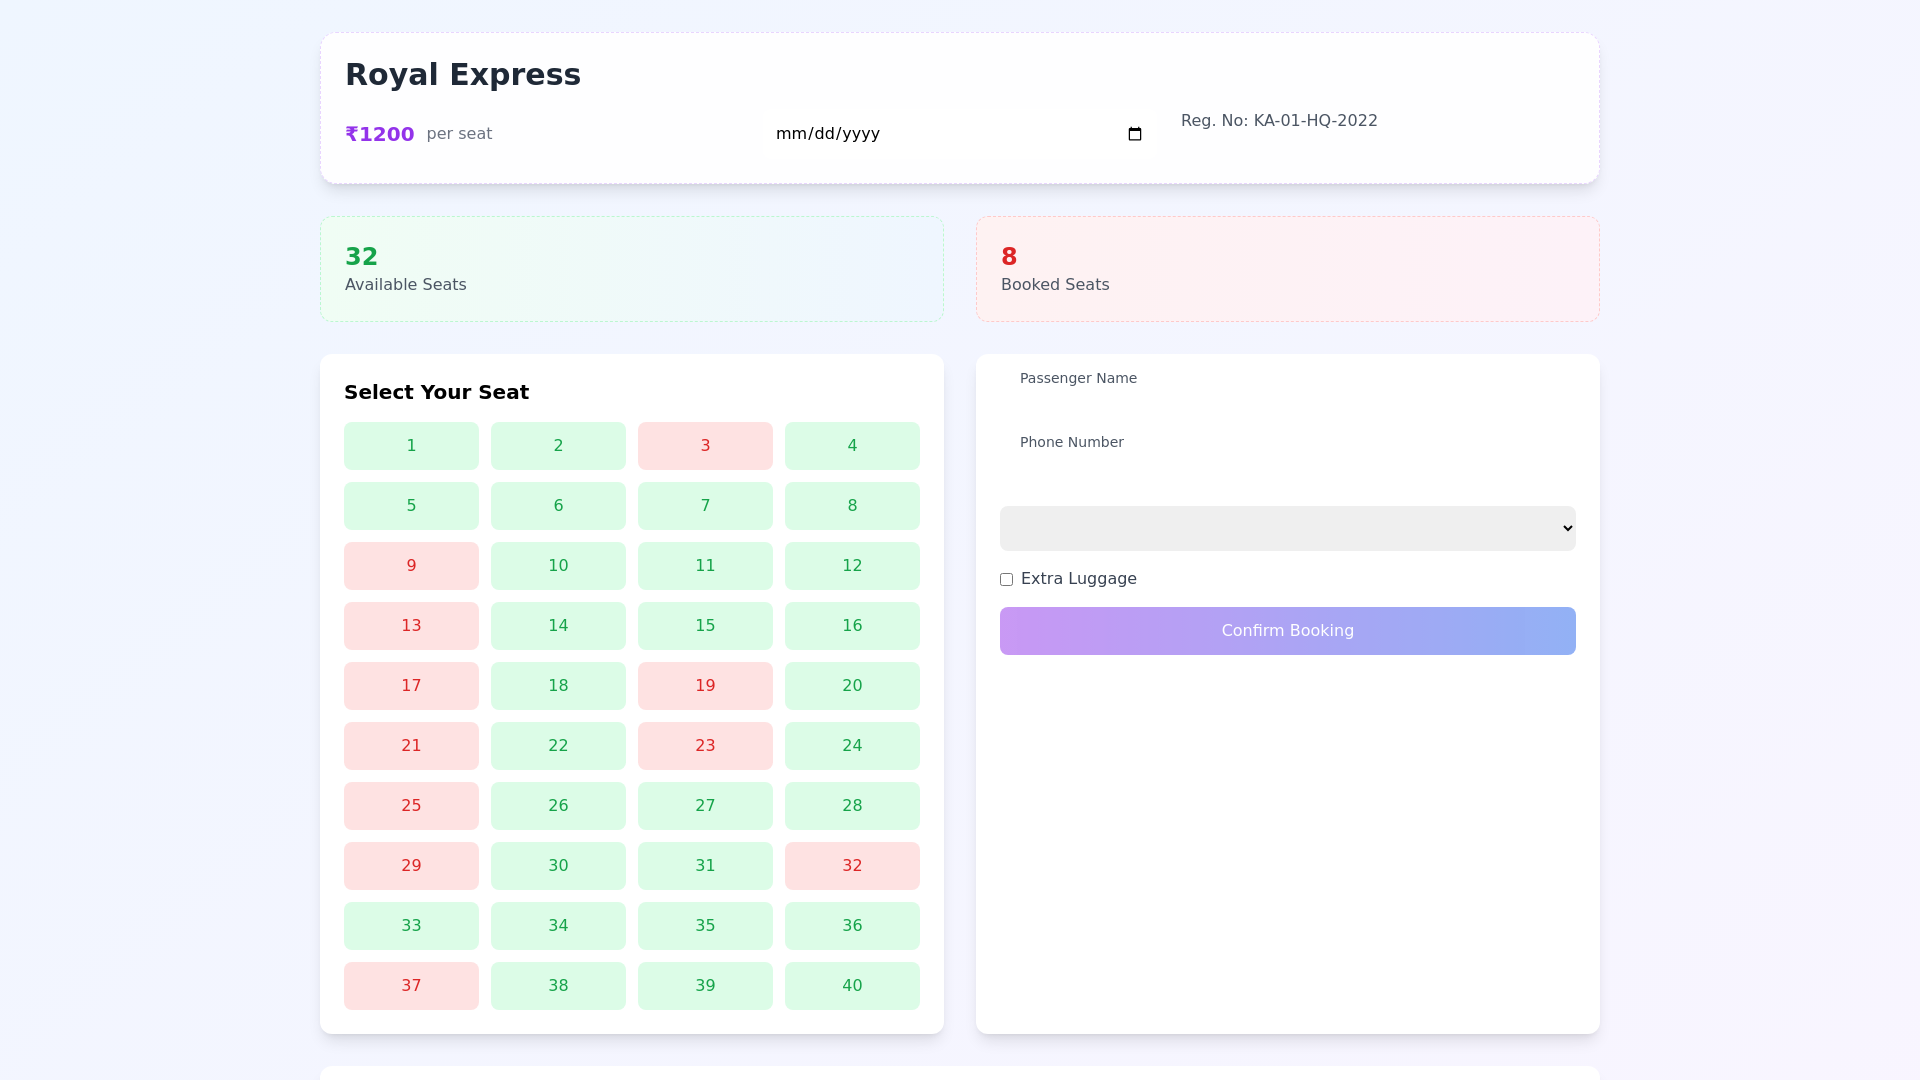Viewport: 1920px width, 1080px height.
Task: Enable the Extra Luggage checkbox
Action: pyautogui.click(x=1007, y=579)
